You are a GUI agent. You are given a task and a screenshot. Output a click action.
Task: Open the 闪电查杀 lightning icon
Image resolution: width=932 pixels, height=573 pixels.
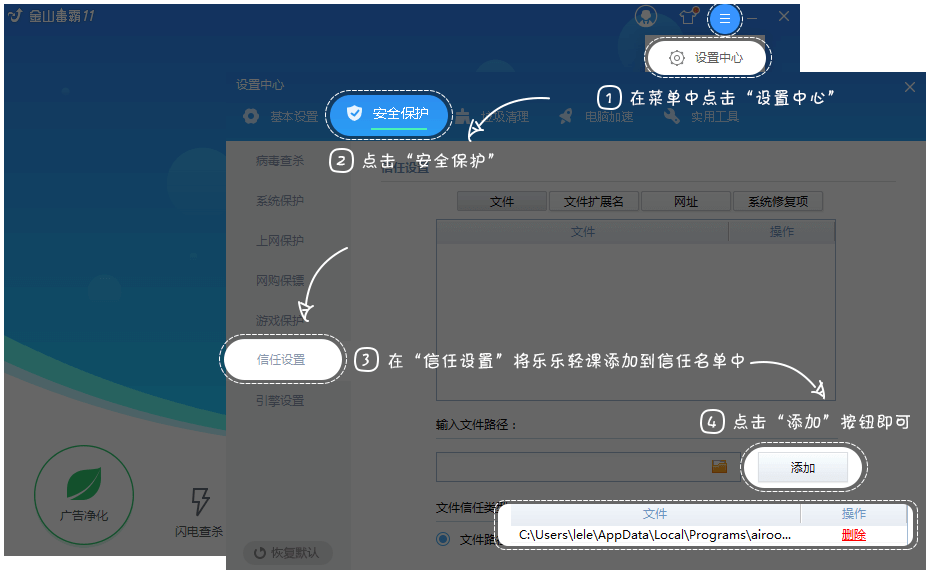coord(200,512)
